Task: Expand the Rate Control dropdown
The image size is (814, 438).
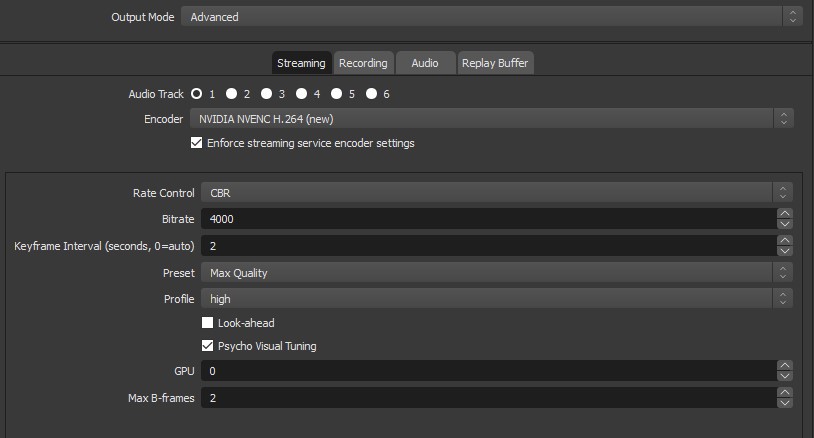Action: (x=496, y=193)
